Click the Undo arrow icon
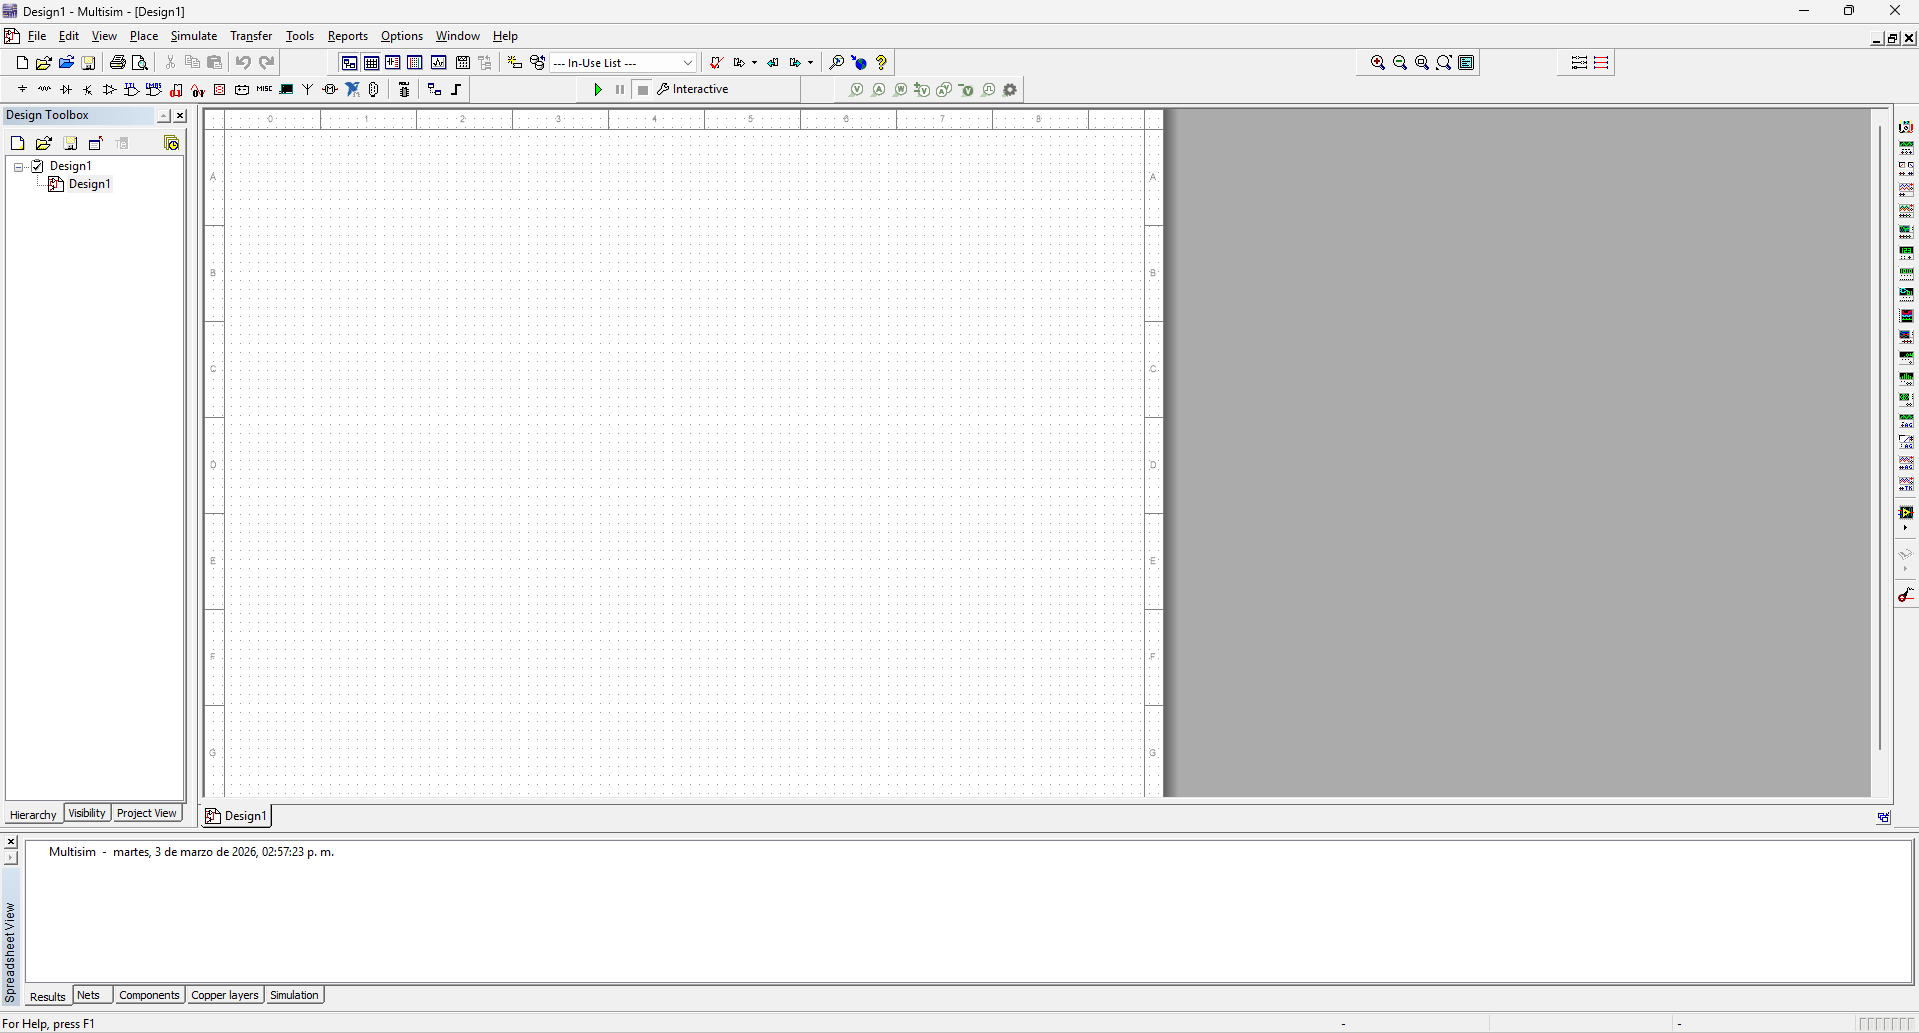This screenshot has width=1919, height=1033. [x=243, y=62]
